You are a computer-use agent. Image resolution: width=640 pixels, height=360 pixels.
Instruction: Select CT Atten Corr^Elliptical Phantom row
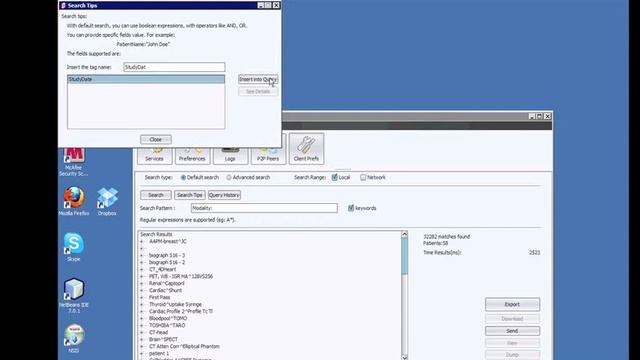coord(184,347)
